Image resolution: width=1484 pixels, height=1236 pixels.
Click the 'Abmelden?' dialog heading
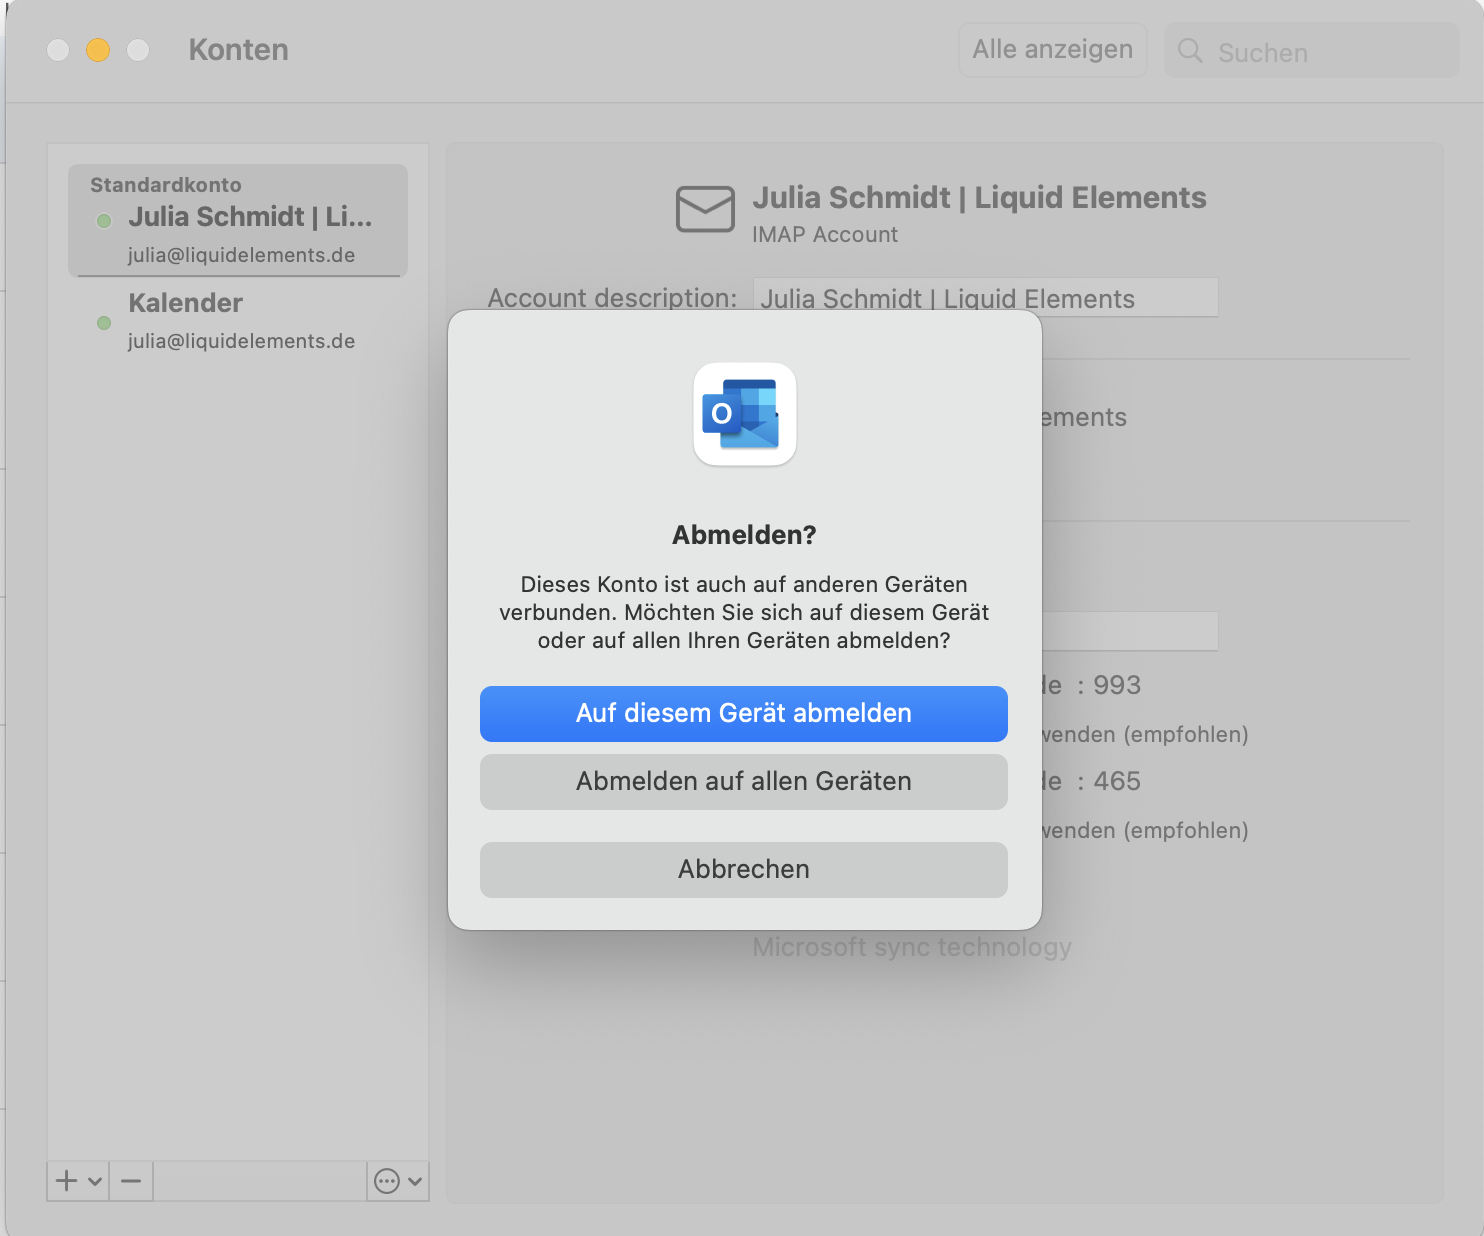(x=744, y=535)
